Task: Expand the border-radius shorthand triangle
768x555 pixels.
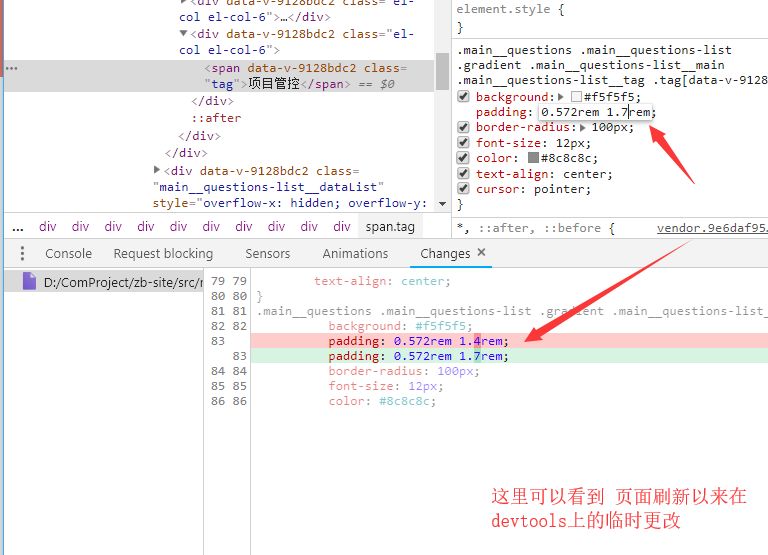Action: pos(582,128)
